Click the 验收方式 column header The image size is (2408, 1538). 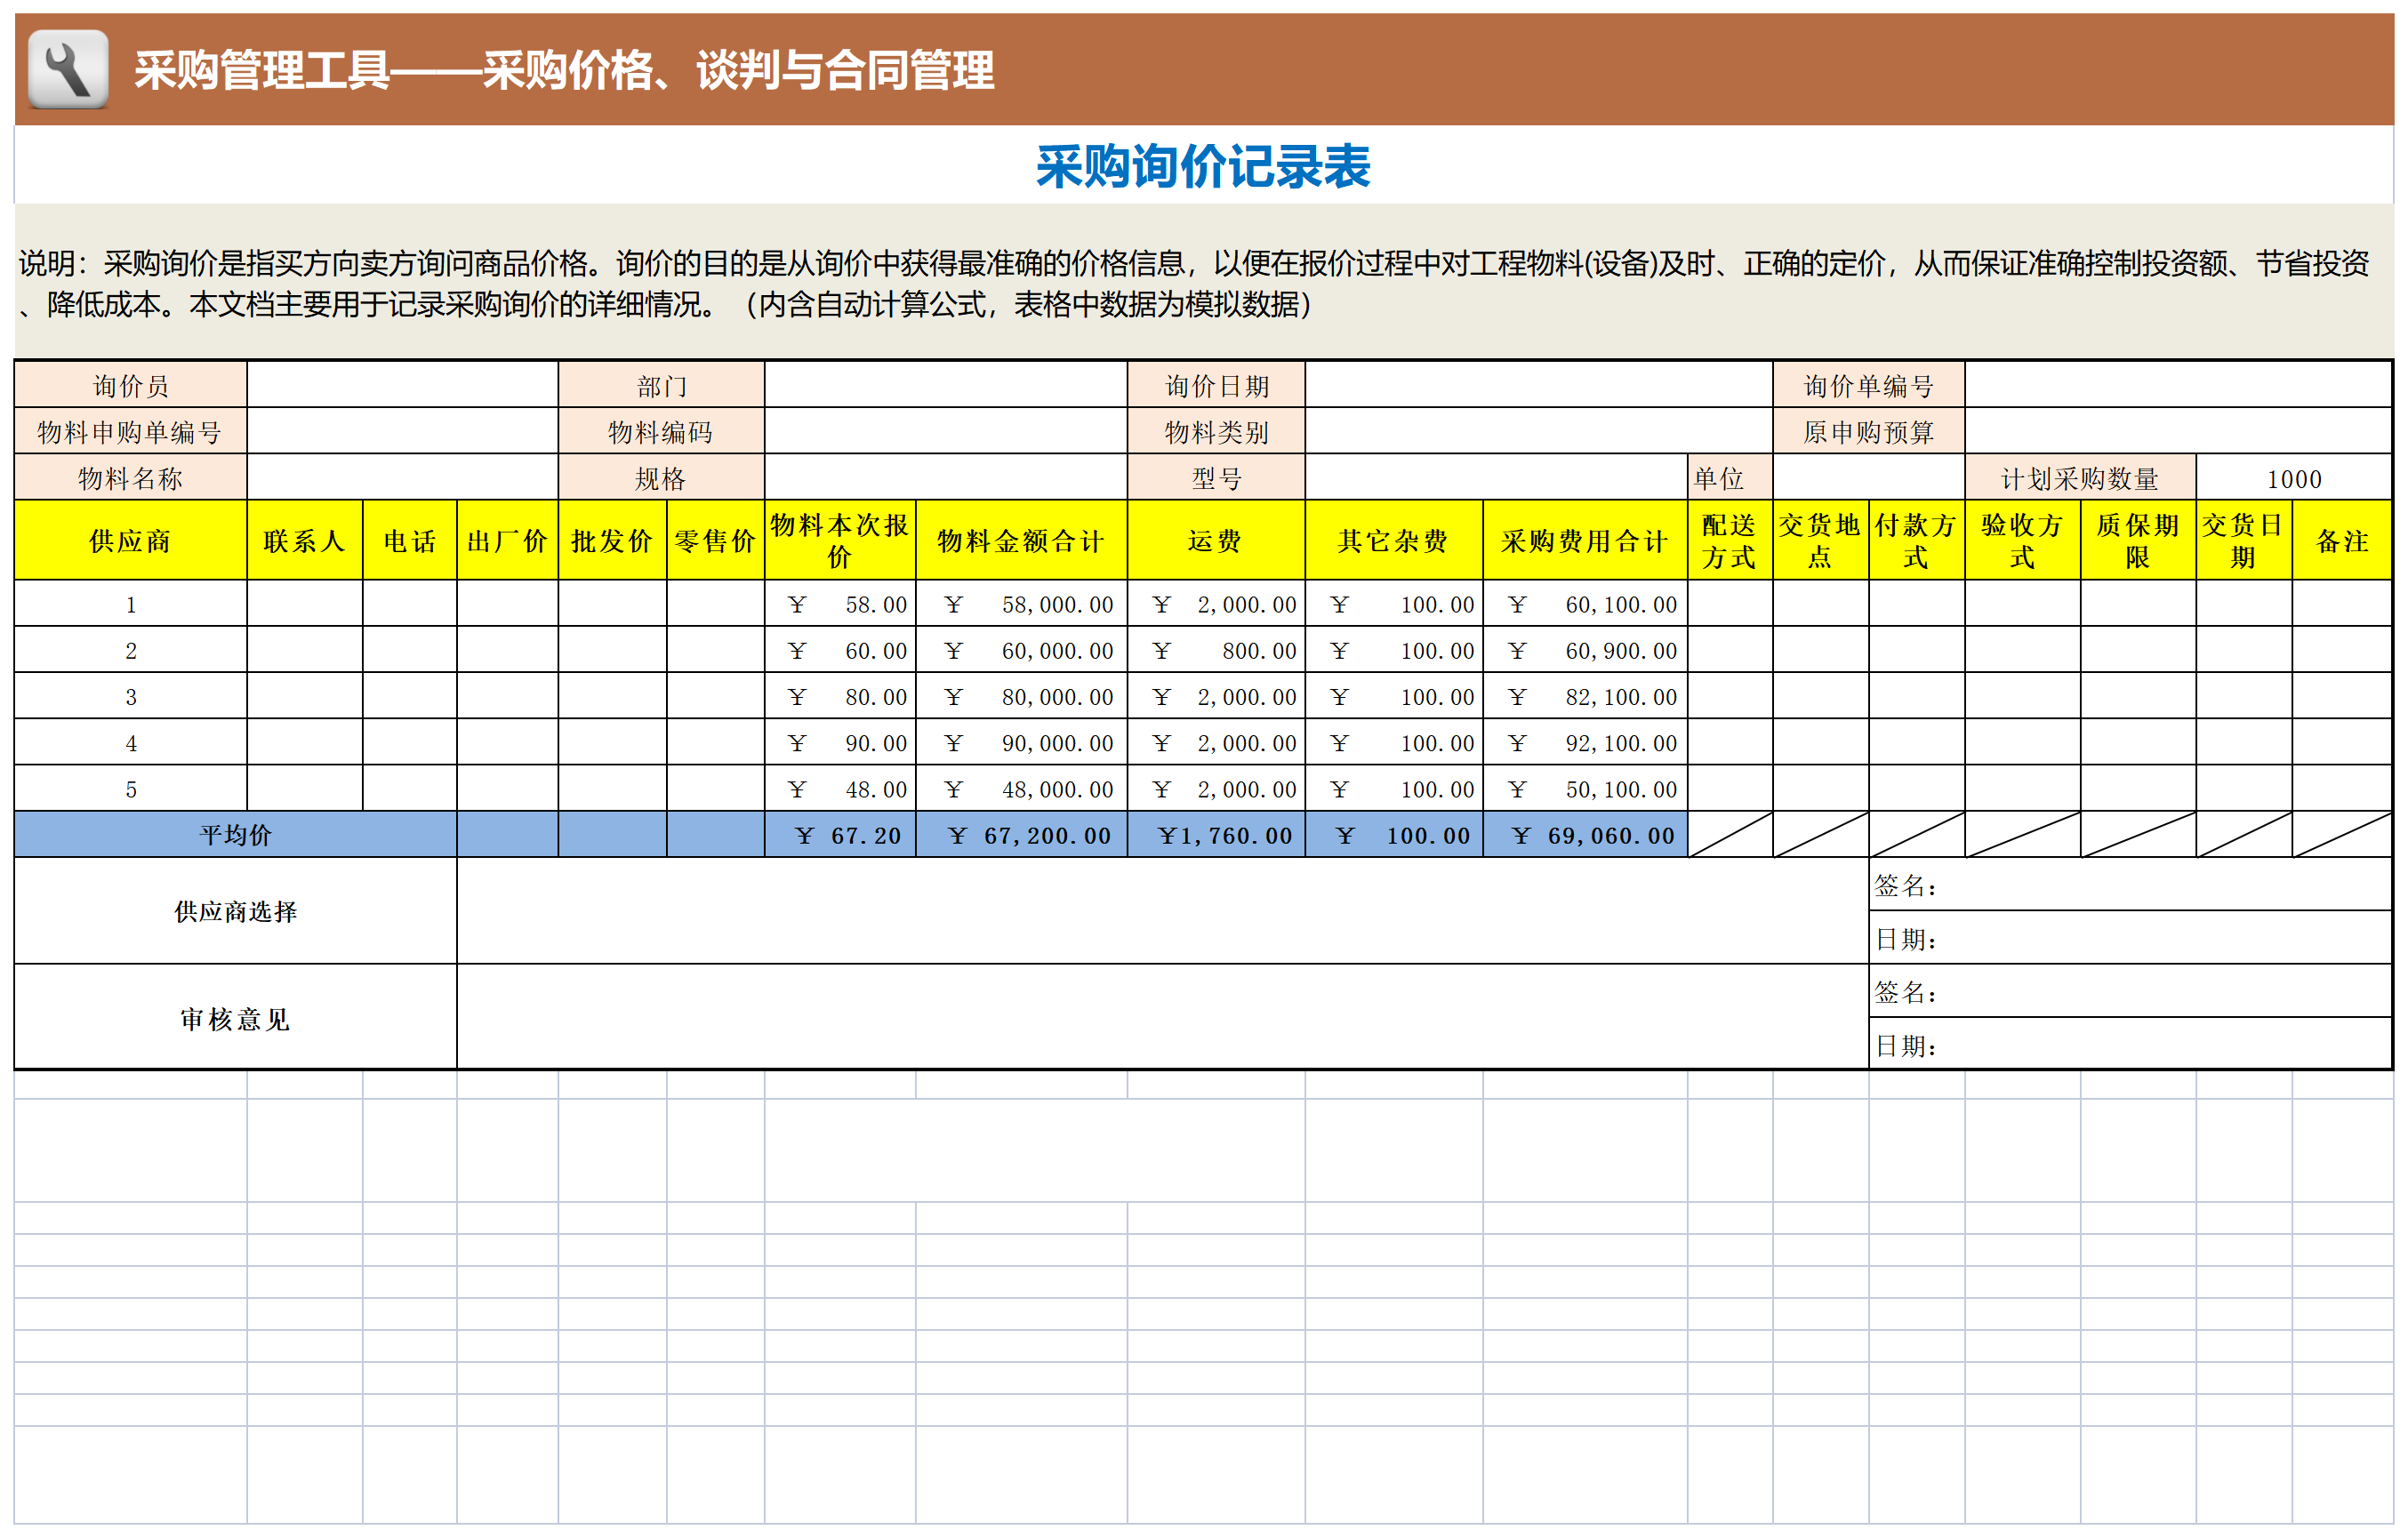click(x=2022, y=540)
